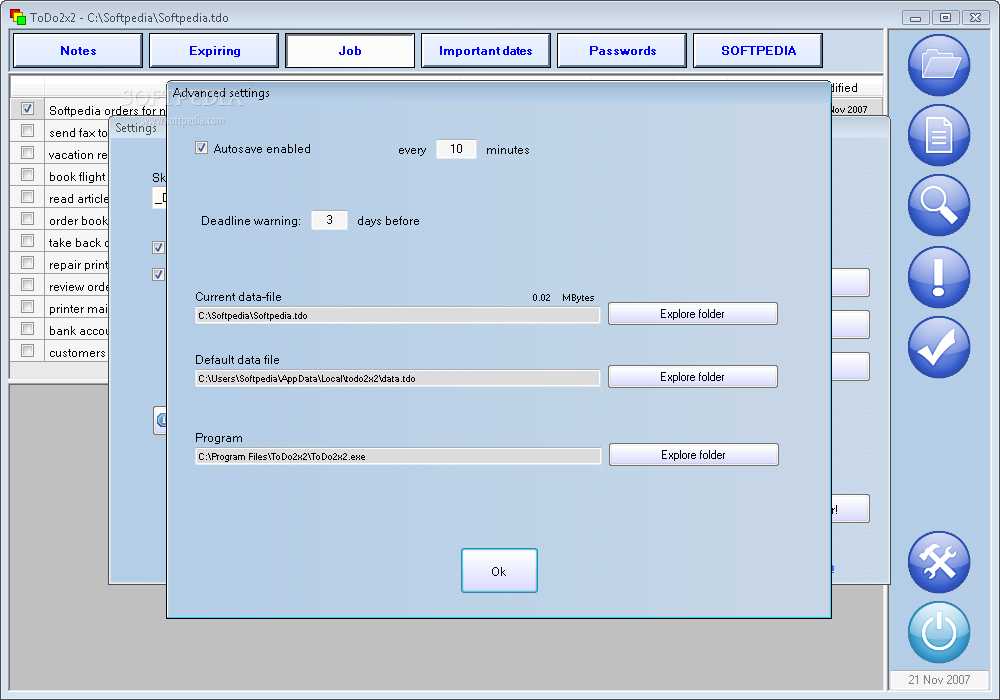This screenshot has height=700, width=1000.
Task: Maximize the ToDo2x2 window
Action: click(945, 18)
